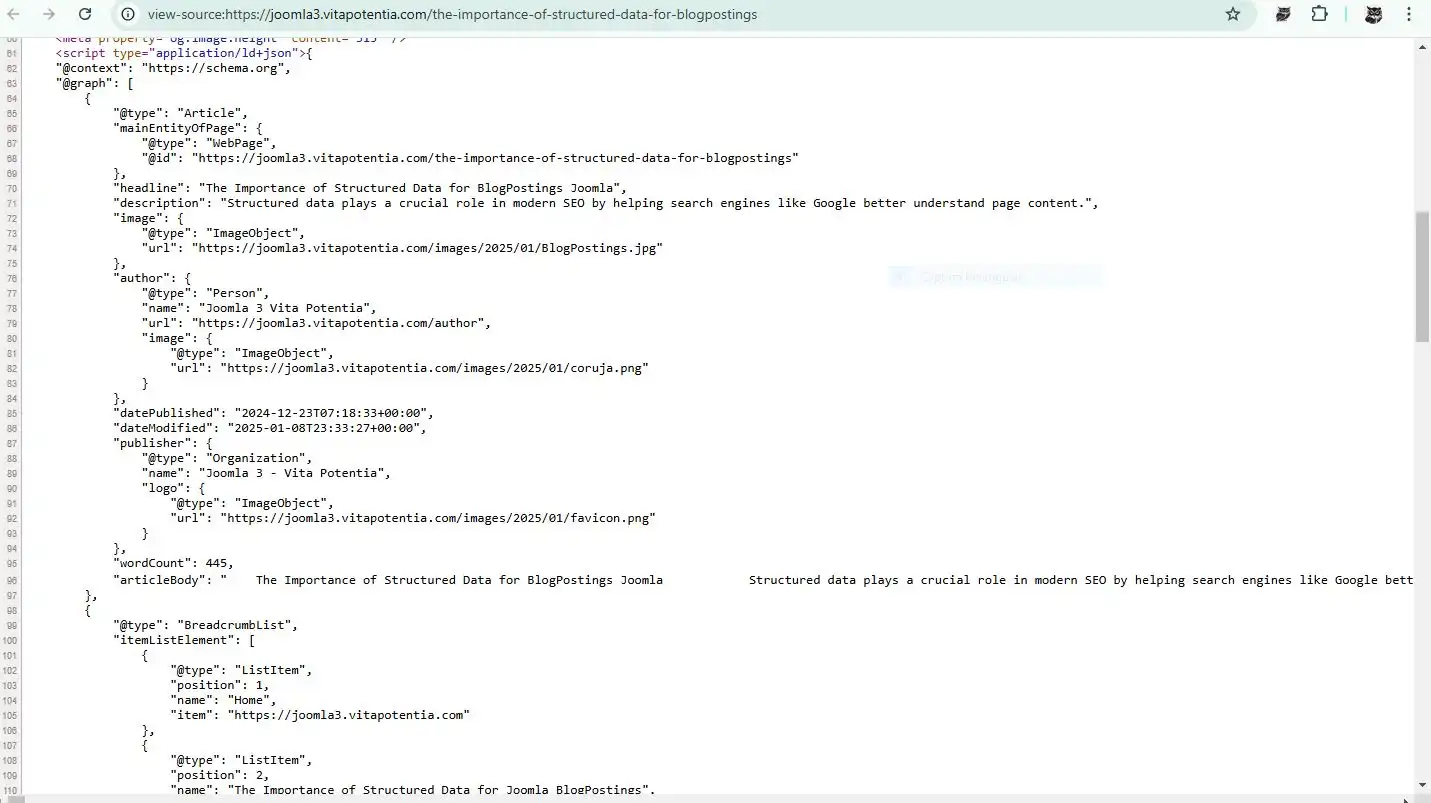
Task: Click the script type "application/ld+json" line
Action: tap(184, 53)
